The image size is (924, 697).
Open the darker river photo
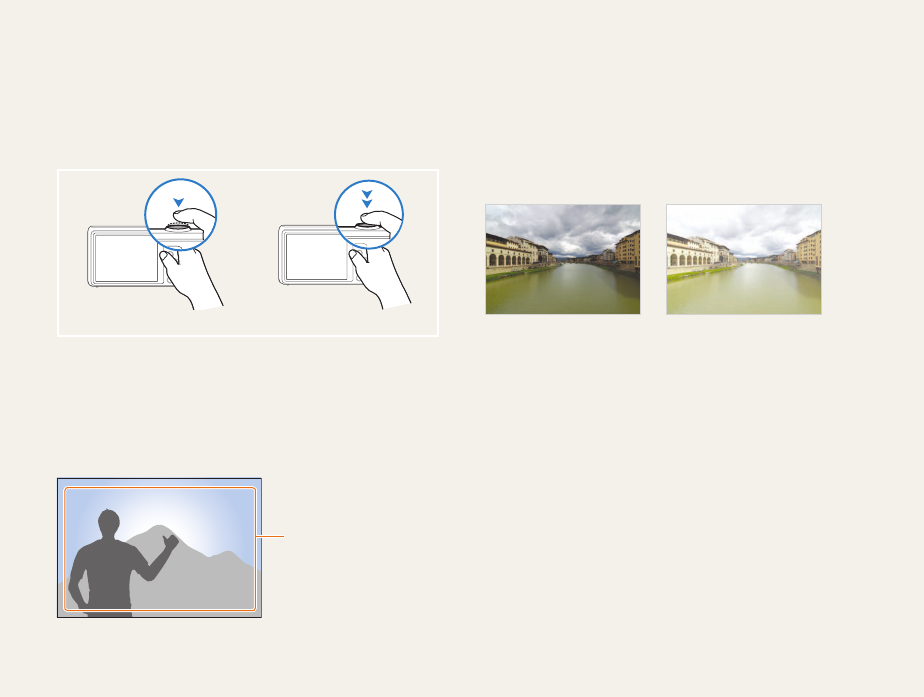tap(563, 259)
